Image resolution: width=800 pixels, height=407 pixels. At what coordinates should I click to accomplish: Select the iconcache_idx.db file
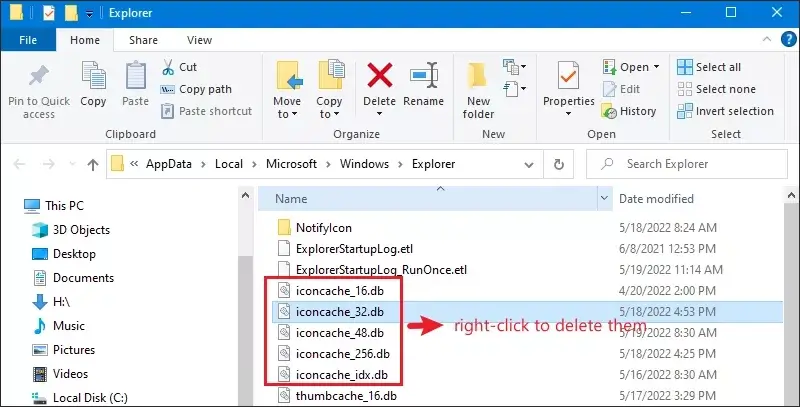coord(333,375)
